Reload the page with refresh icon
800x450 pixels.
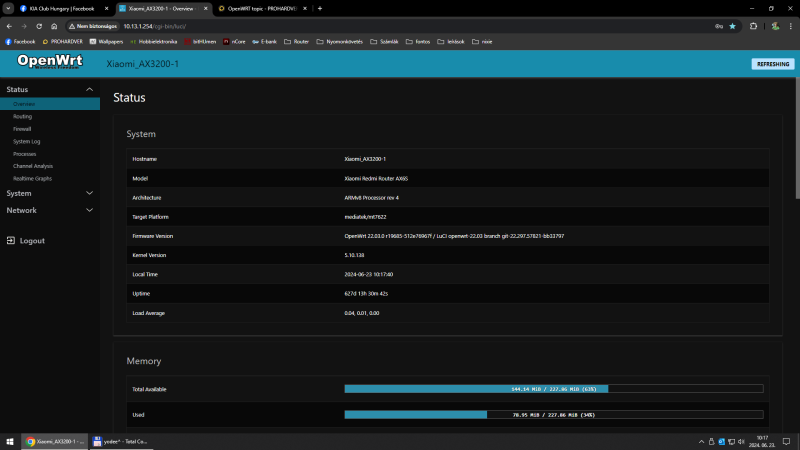tap(39, 26)
